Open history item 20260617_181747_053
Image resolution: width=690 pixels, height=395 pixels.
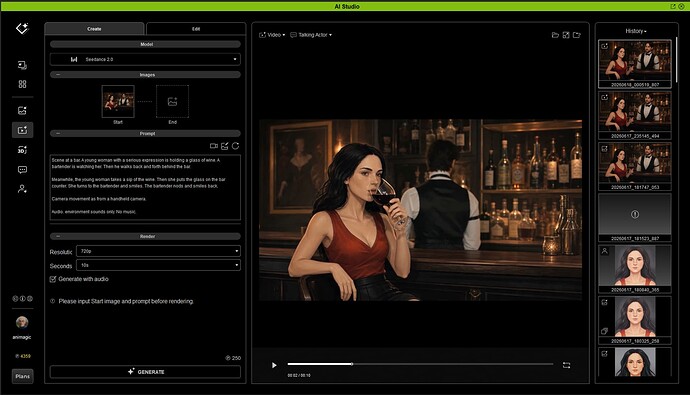tap(635, 167)
